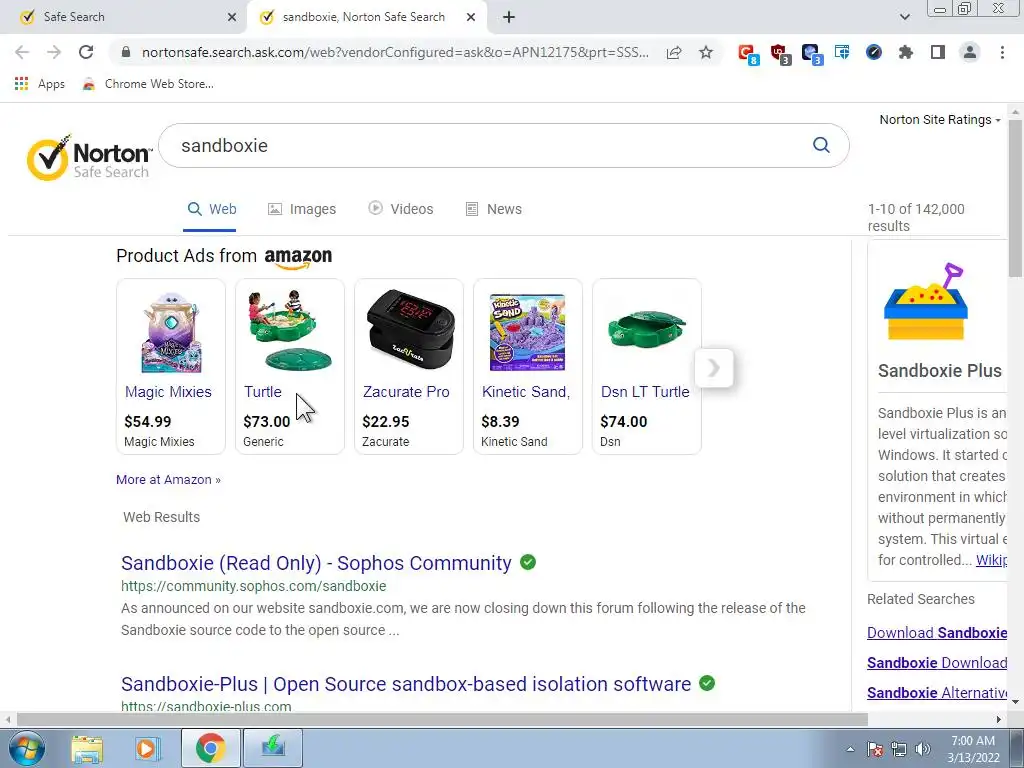The width and height of the screenshot is (1024, 768).
Task: Bookmark this page with the star icon
Action: [706, 52]
